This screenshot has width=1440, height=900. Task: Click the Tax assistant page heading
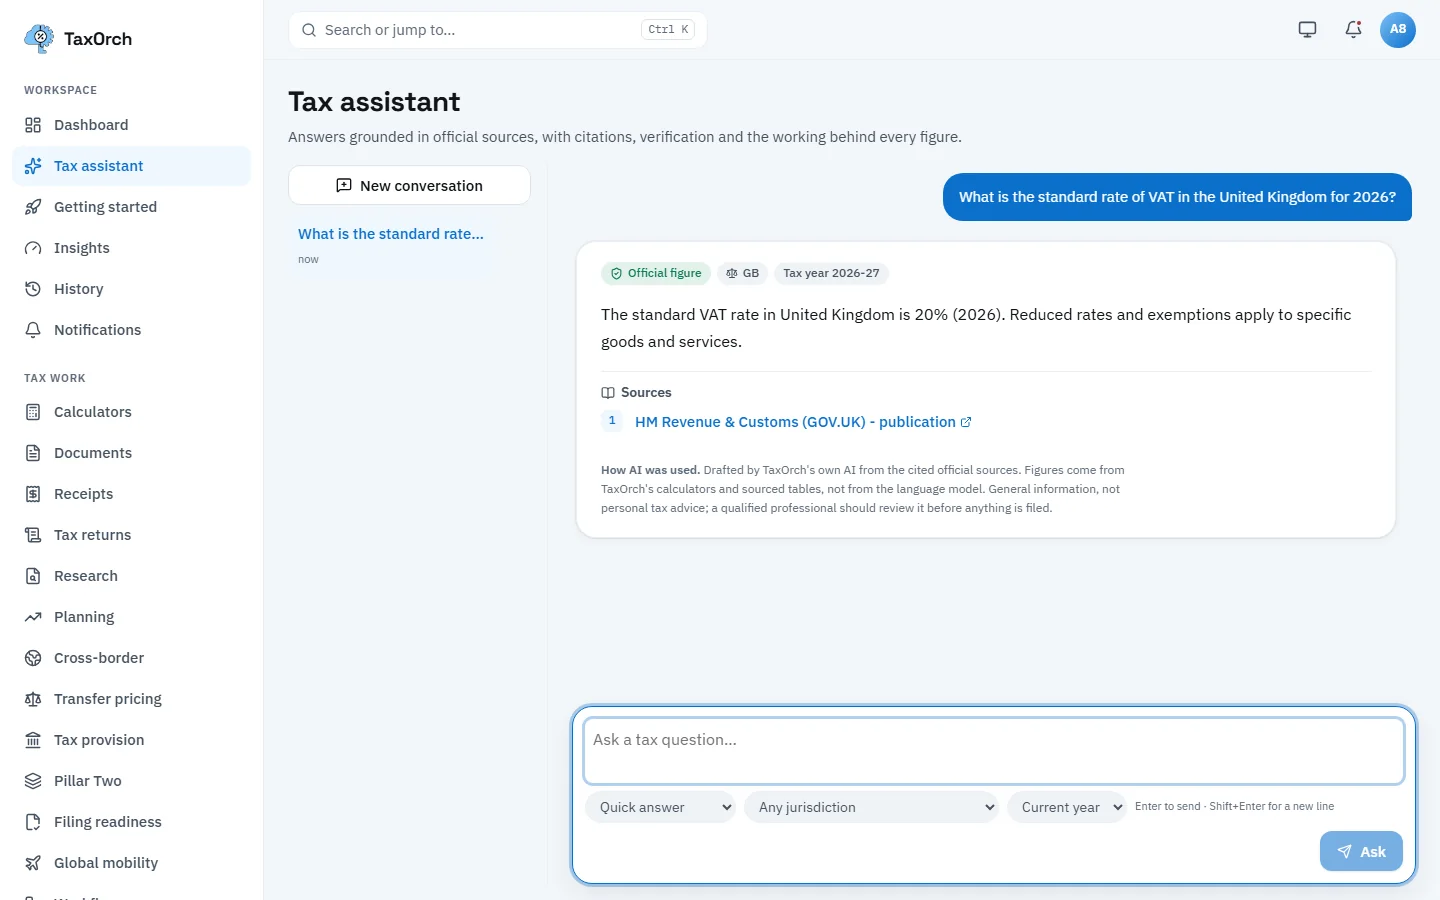(x=374, y=102)
